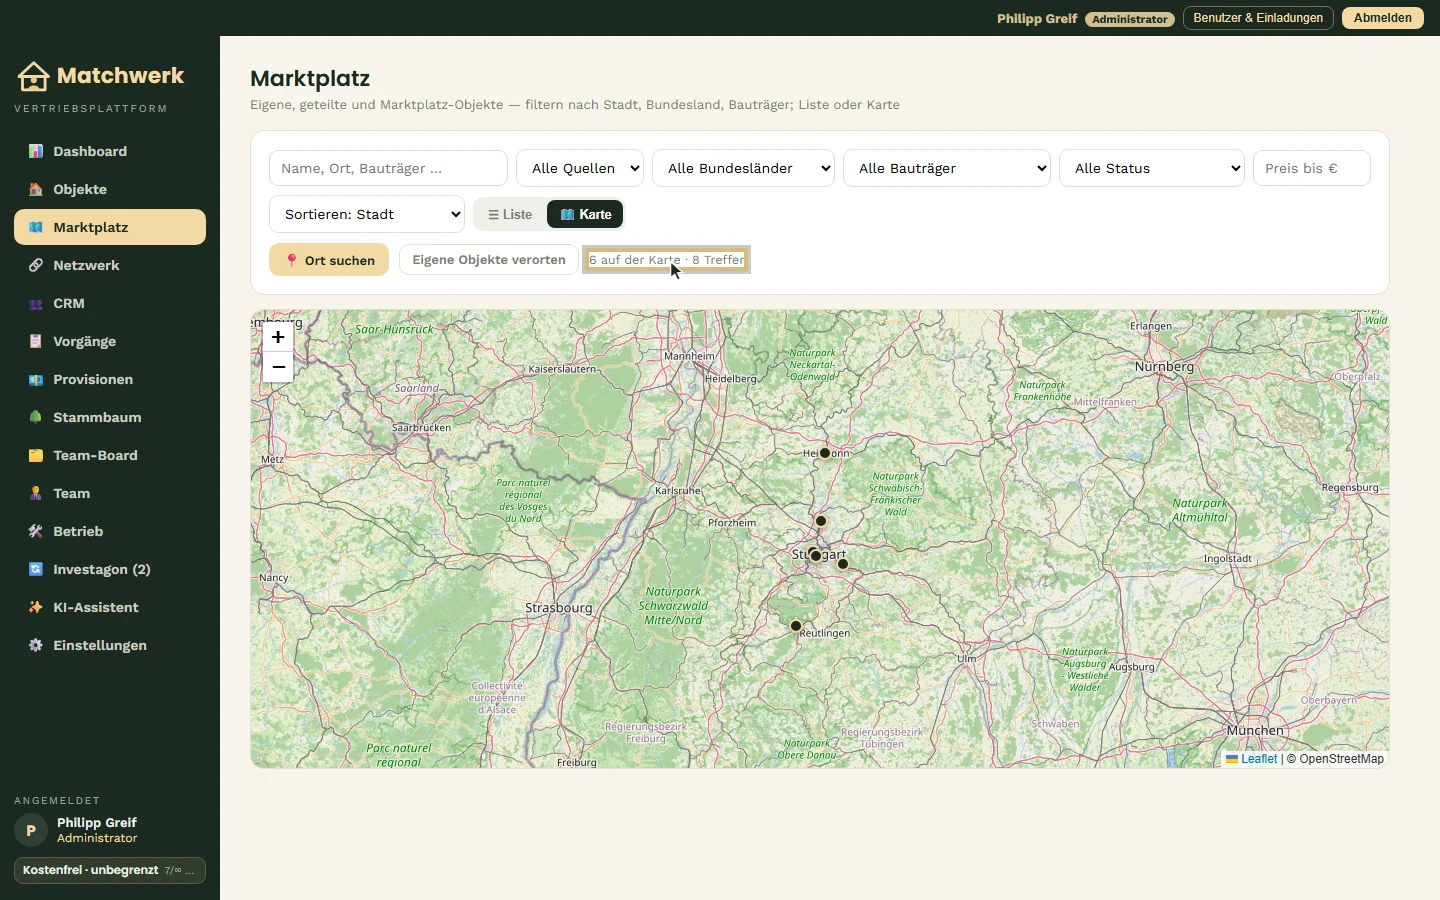Image resolution: width=1440 pixels, height=900 pixels.
Task: Switch to Liste view
Action: [510, 214]
